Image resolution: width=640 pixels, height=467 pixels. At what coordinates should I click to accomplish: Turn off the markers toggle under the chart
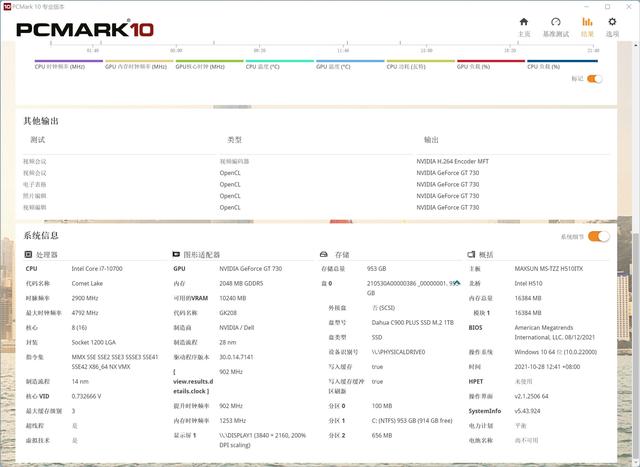[594, 79]
